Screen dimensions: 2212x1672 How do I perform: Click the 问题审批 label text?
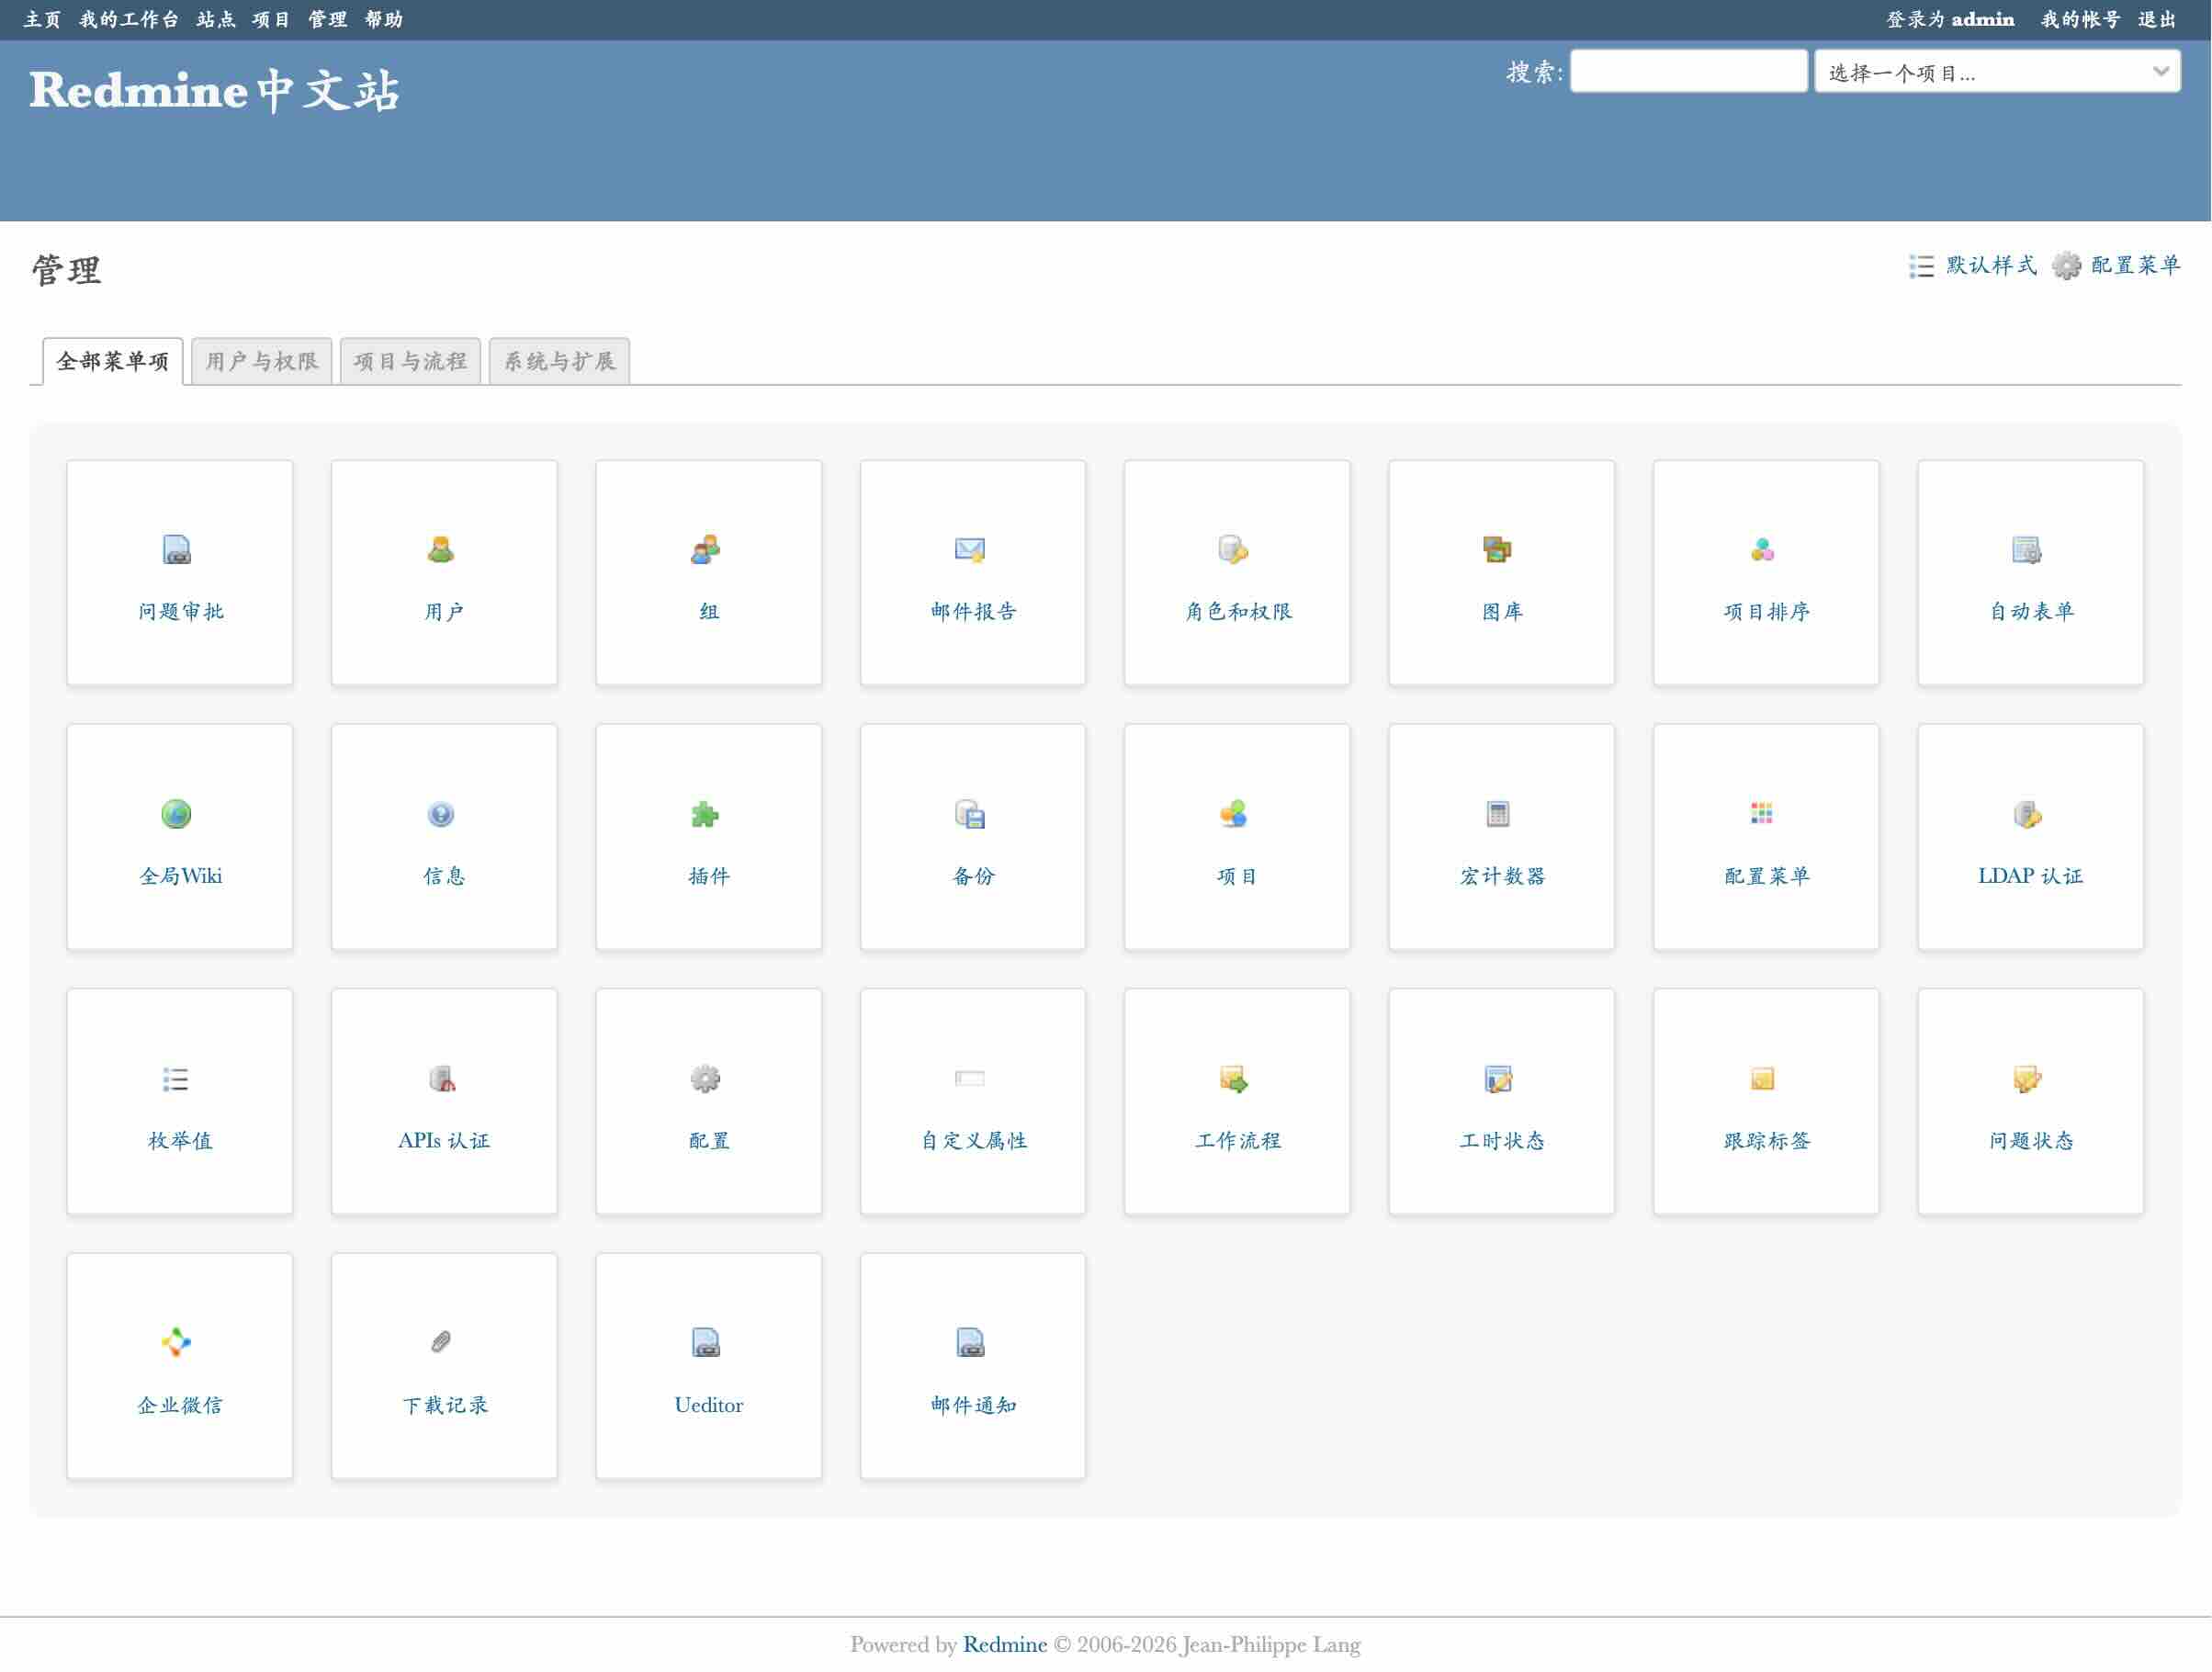181,611
